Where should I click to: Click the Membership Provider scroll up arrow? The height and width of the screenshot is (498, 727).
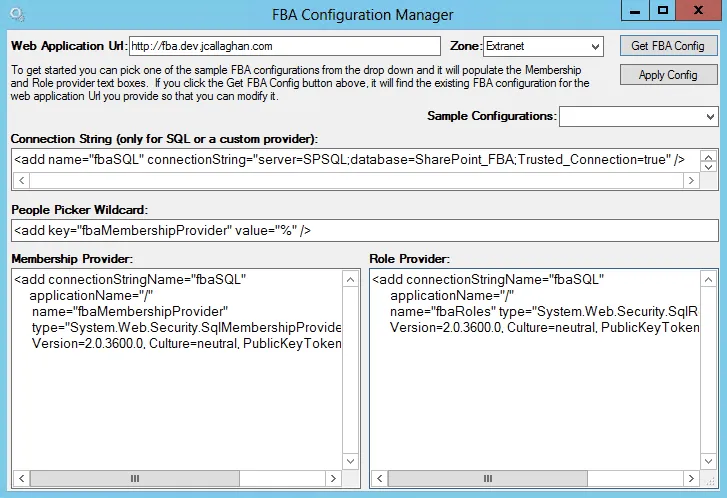pyautogui.click(x=351, y=279)
